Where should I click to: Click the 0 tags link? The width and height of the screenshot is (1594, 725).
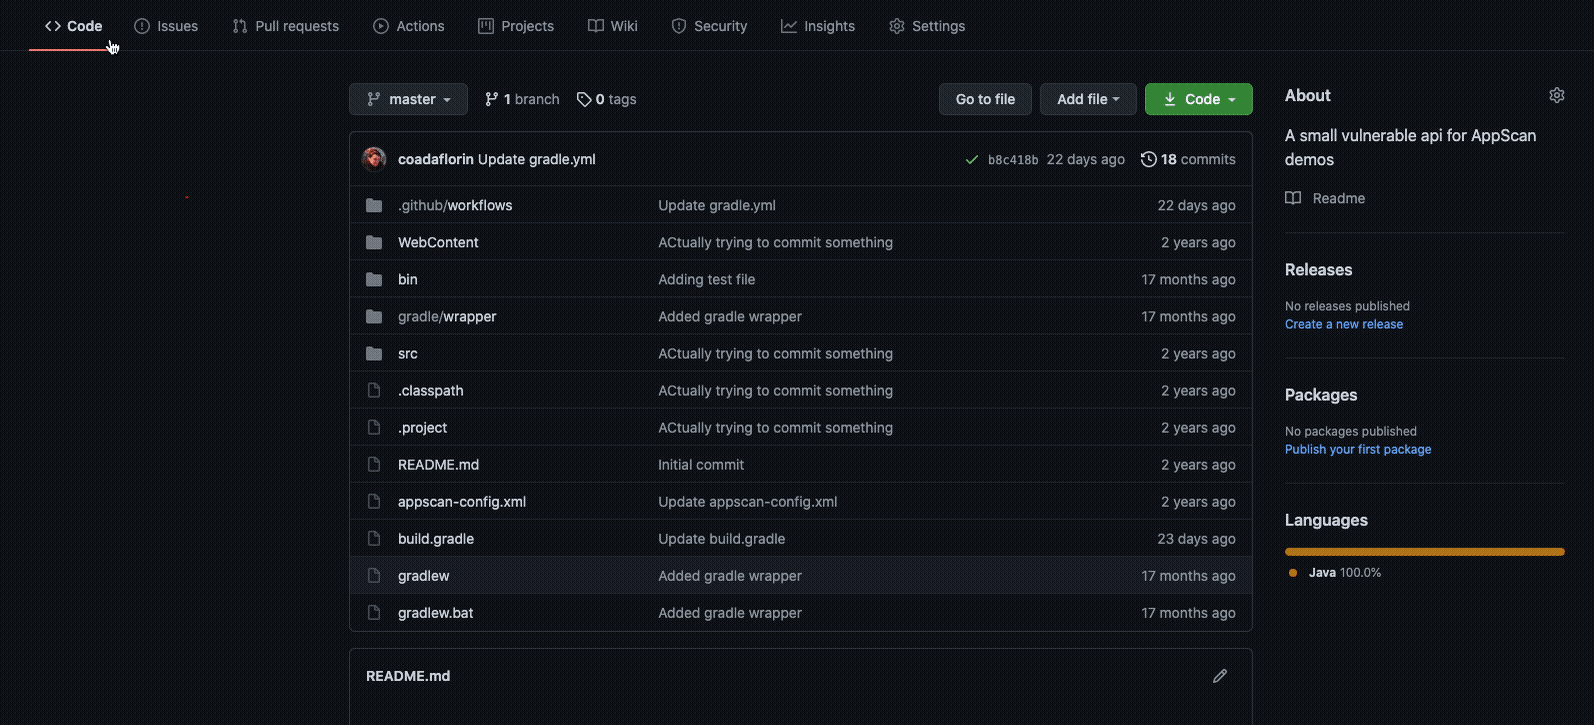click(607, 100)
